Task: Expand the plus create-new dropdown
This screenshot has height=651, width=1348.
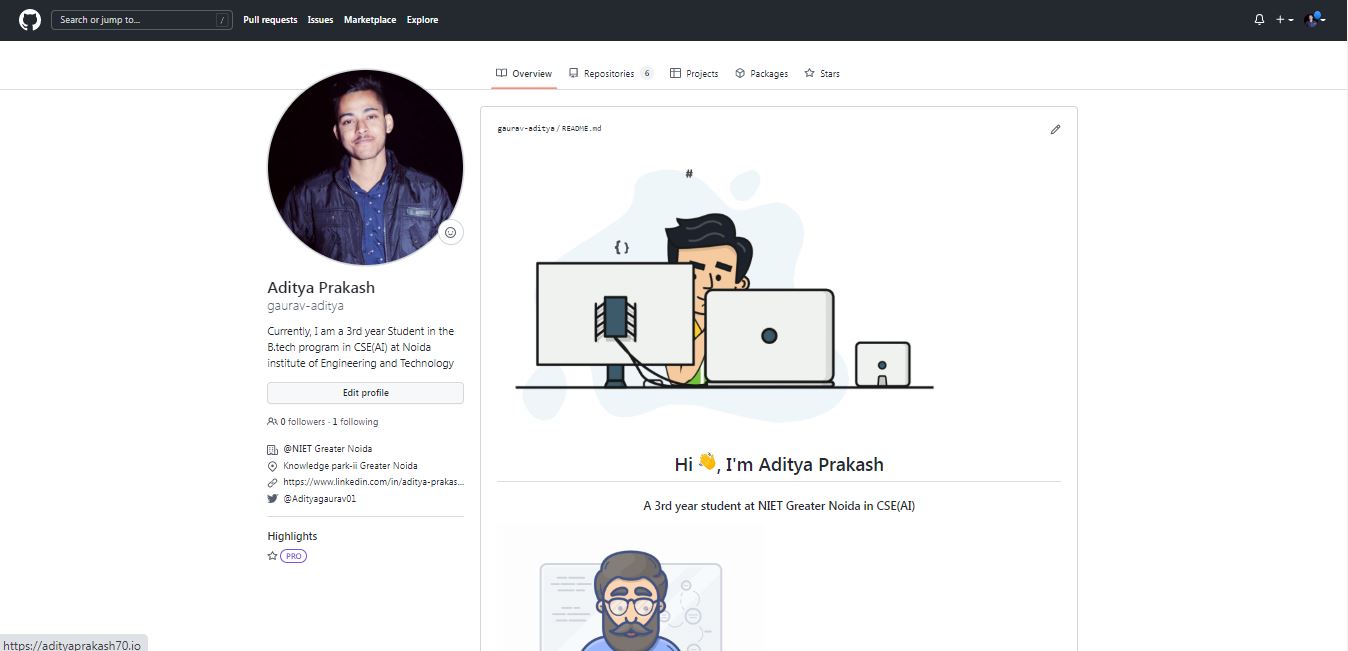Action: pos(1284,20)
